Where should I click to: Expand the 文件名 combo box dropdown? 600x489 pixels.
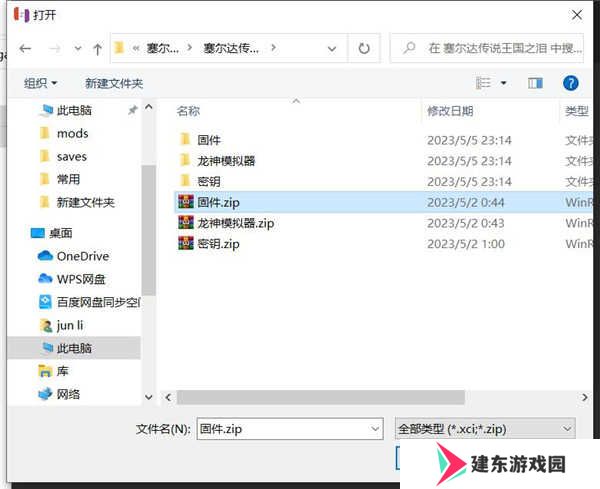coord(375,429)
